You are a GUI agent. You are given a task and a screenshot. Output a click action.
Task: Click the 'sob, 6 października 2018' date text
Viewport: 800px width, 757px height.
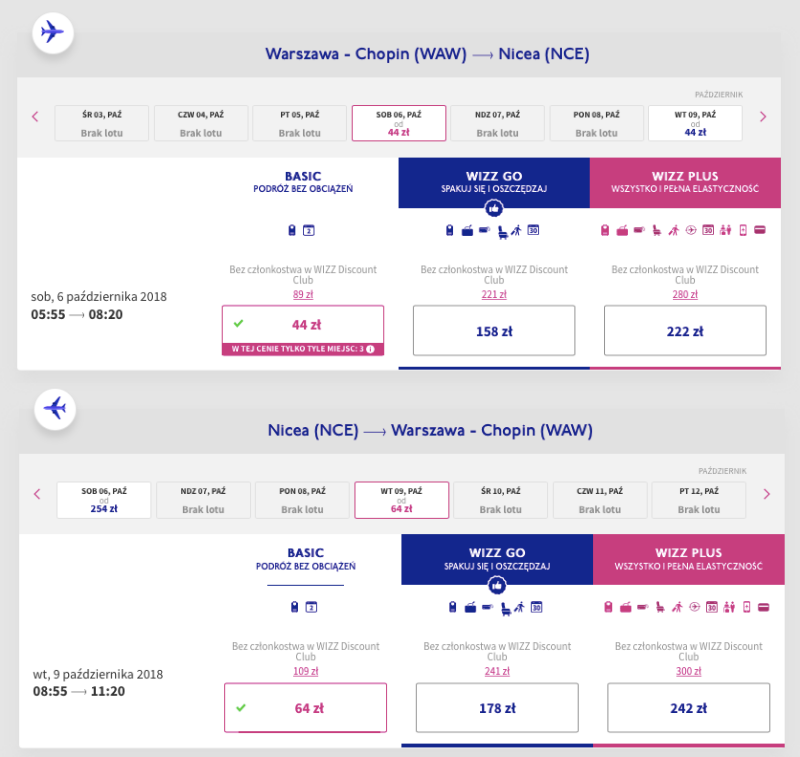[99, 296]
